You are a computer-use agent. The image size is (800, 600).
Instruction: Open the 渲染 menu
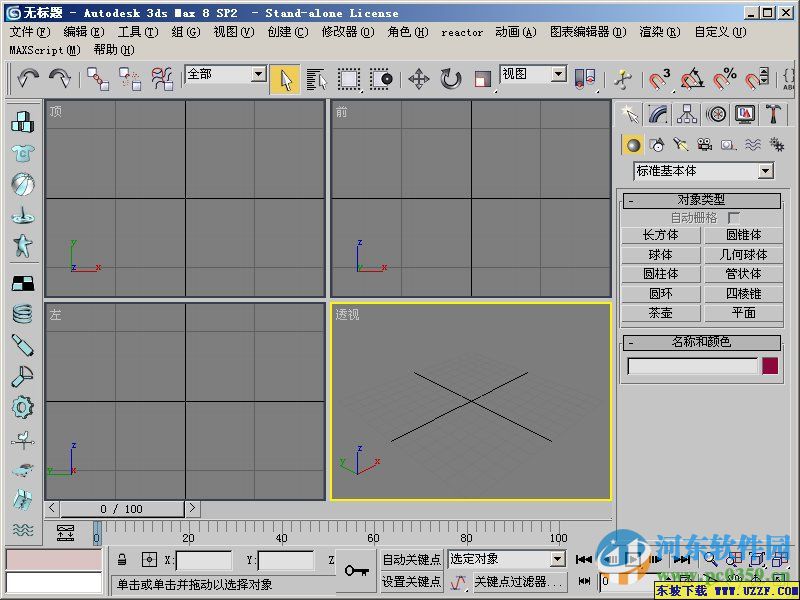(x=657, y=31)
